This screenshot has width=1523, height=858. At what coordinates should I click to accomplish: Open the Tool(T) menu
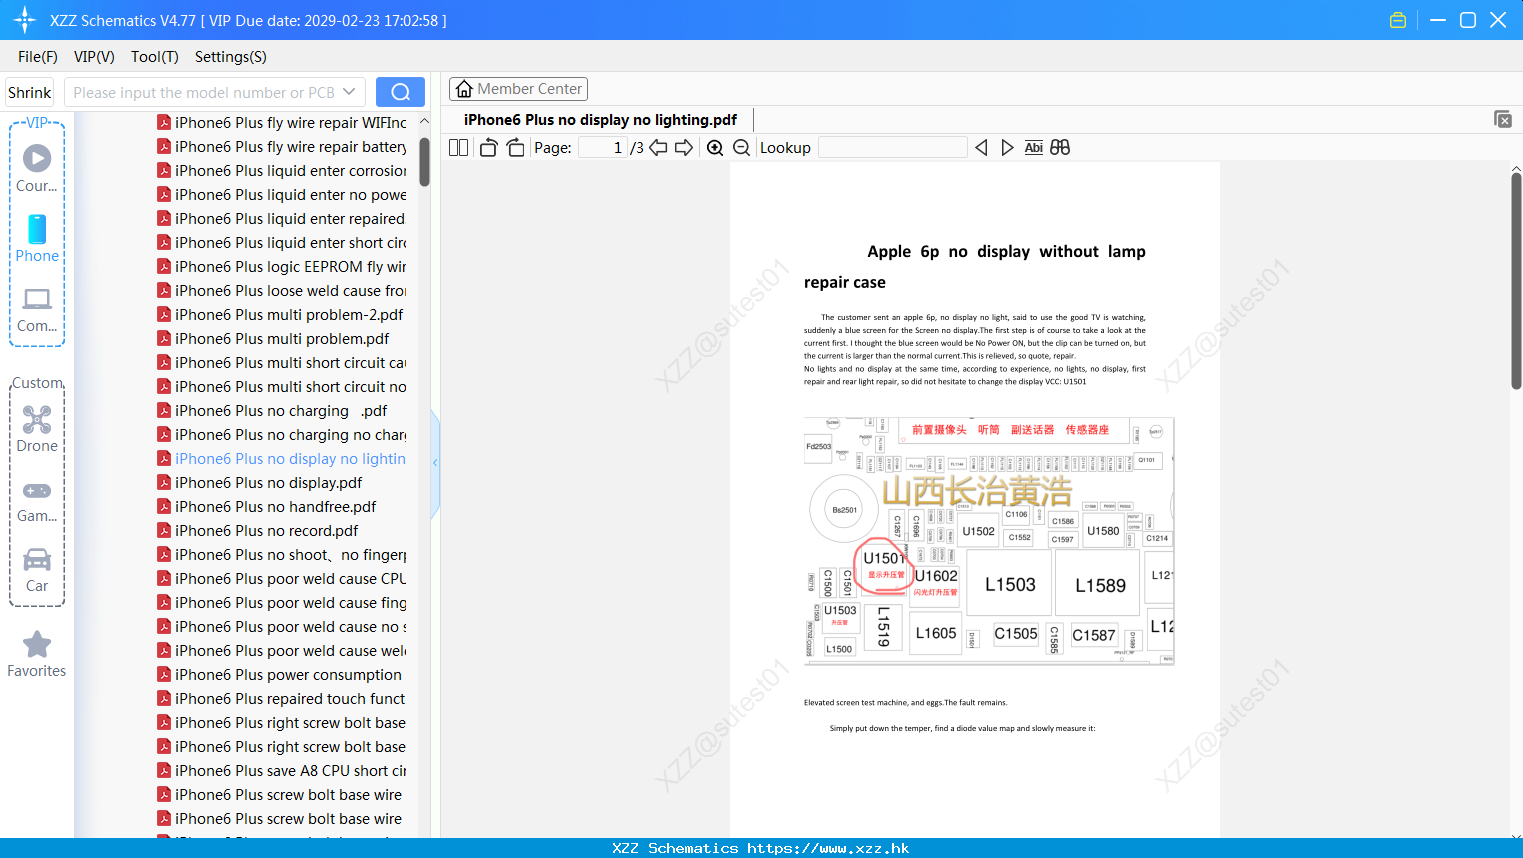[155, 57]
